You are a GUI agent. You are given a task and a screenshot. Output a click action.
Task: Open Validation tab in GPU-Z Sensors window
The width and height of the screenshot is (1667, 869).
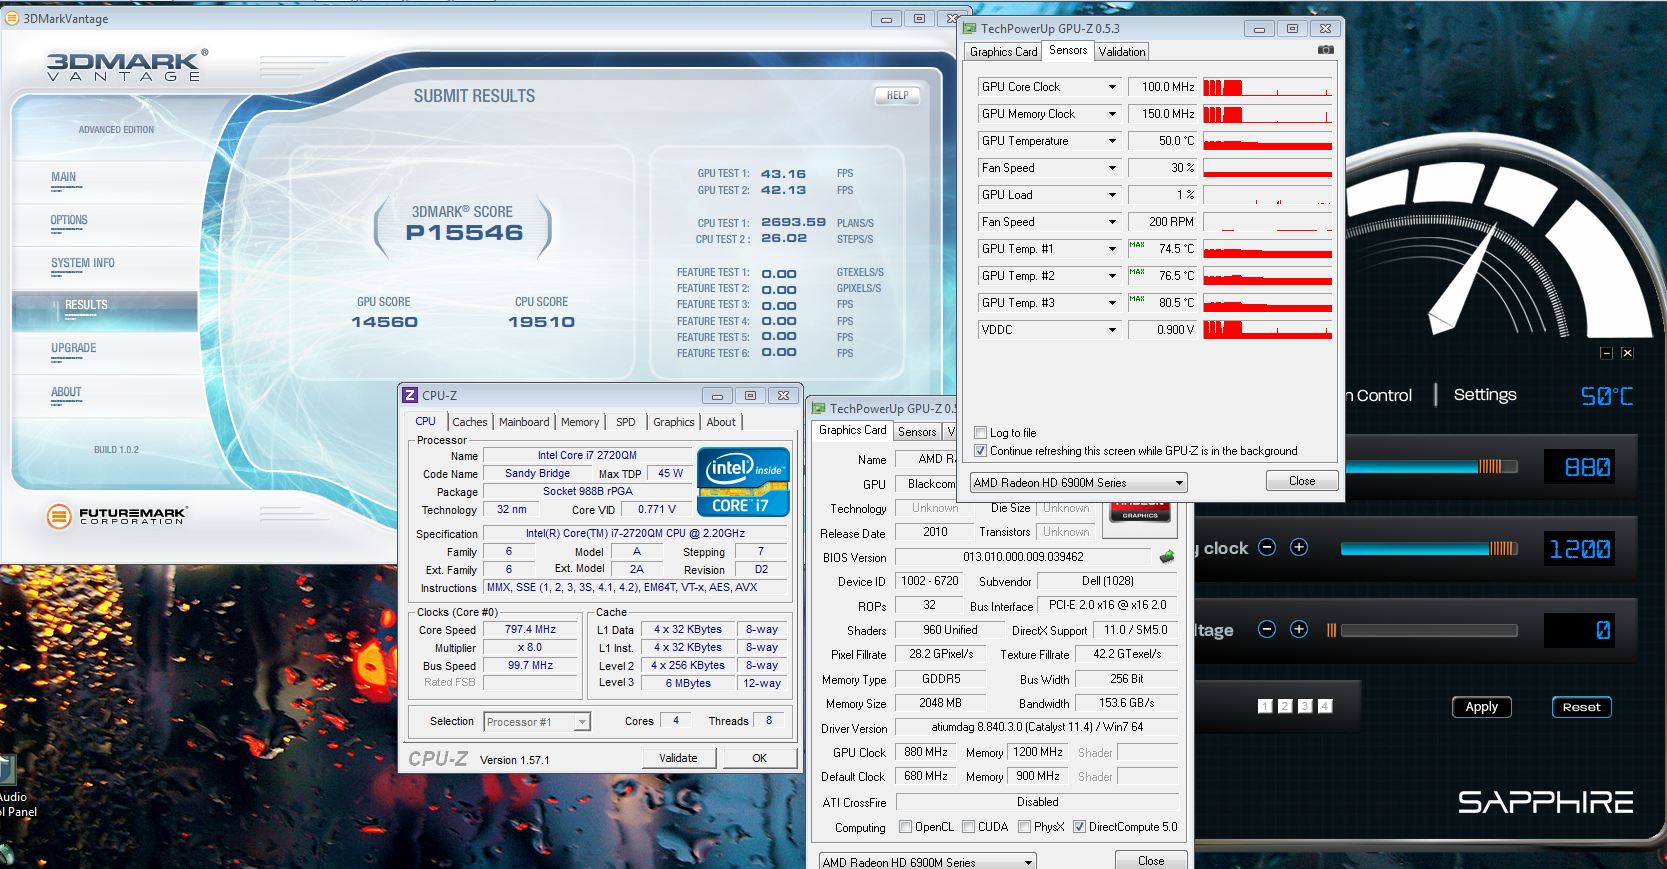point(1121,52)
